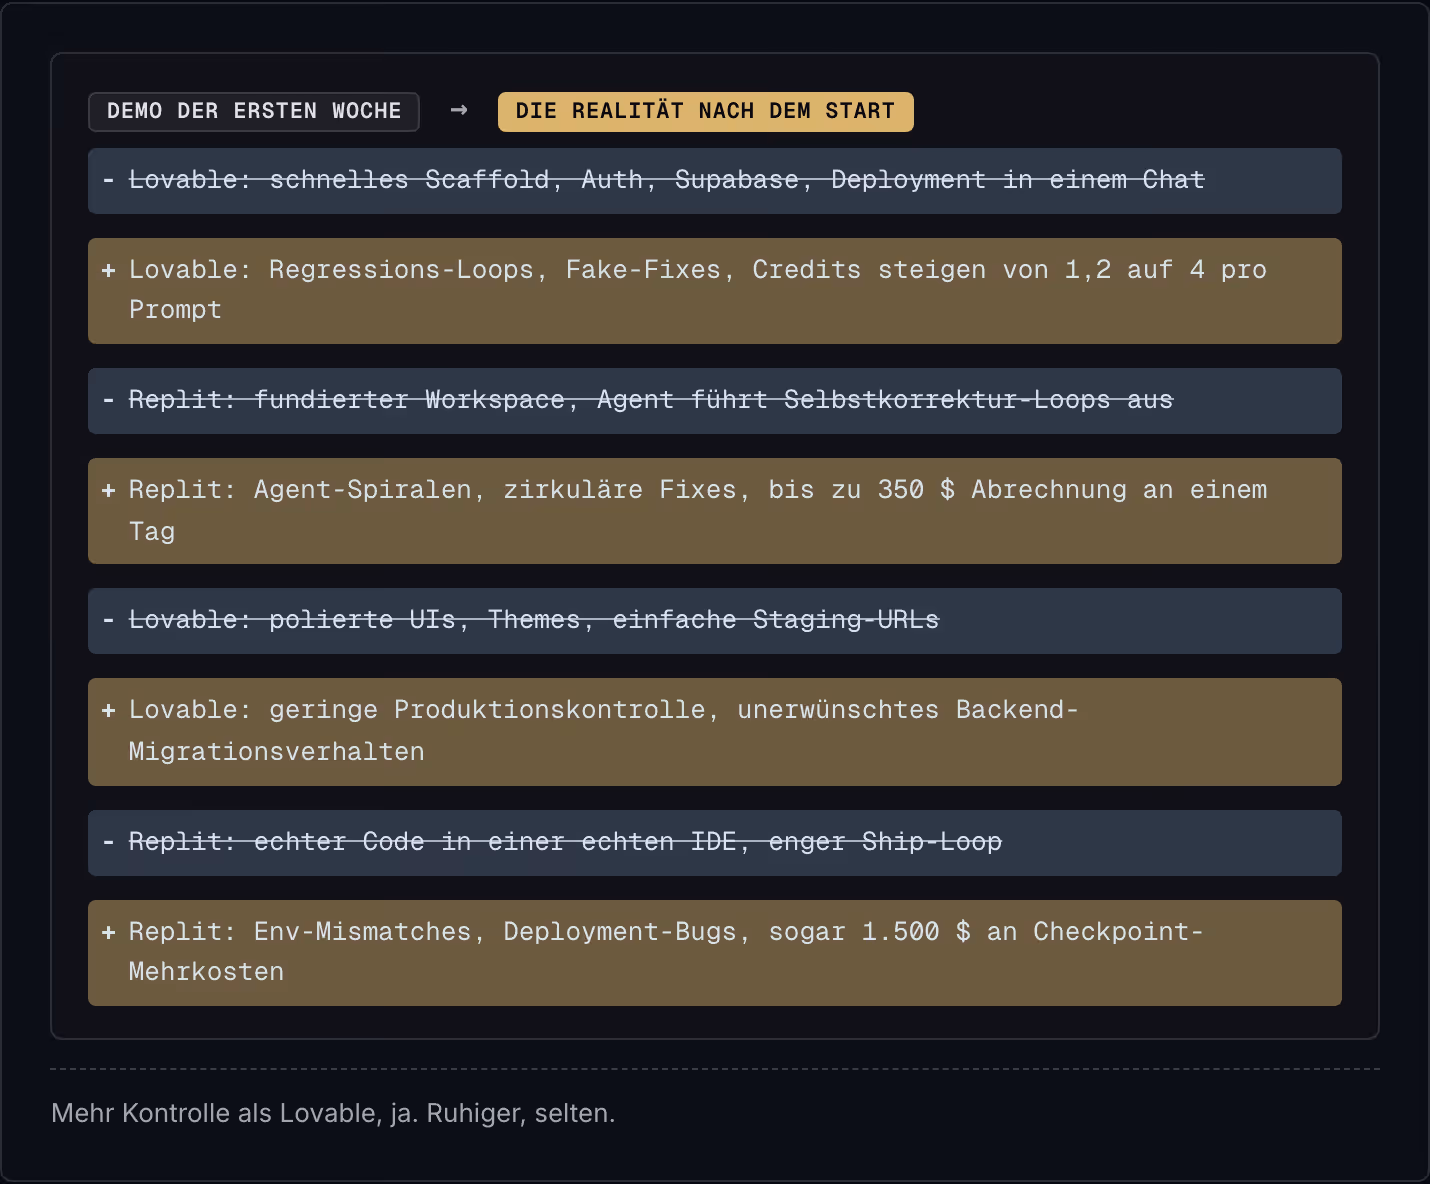
Task: Select line 'Lovable: geringe Produktionskontrolle'
Action: pos(715,732)
